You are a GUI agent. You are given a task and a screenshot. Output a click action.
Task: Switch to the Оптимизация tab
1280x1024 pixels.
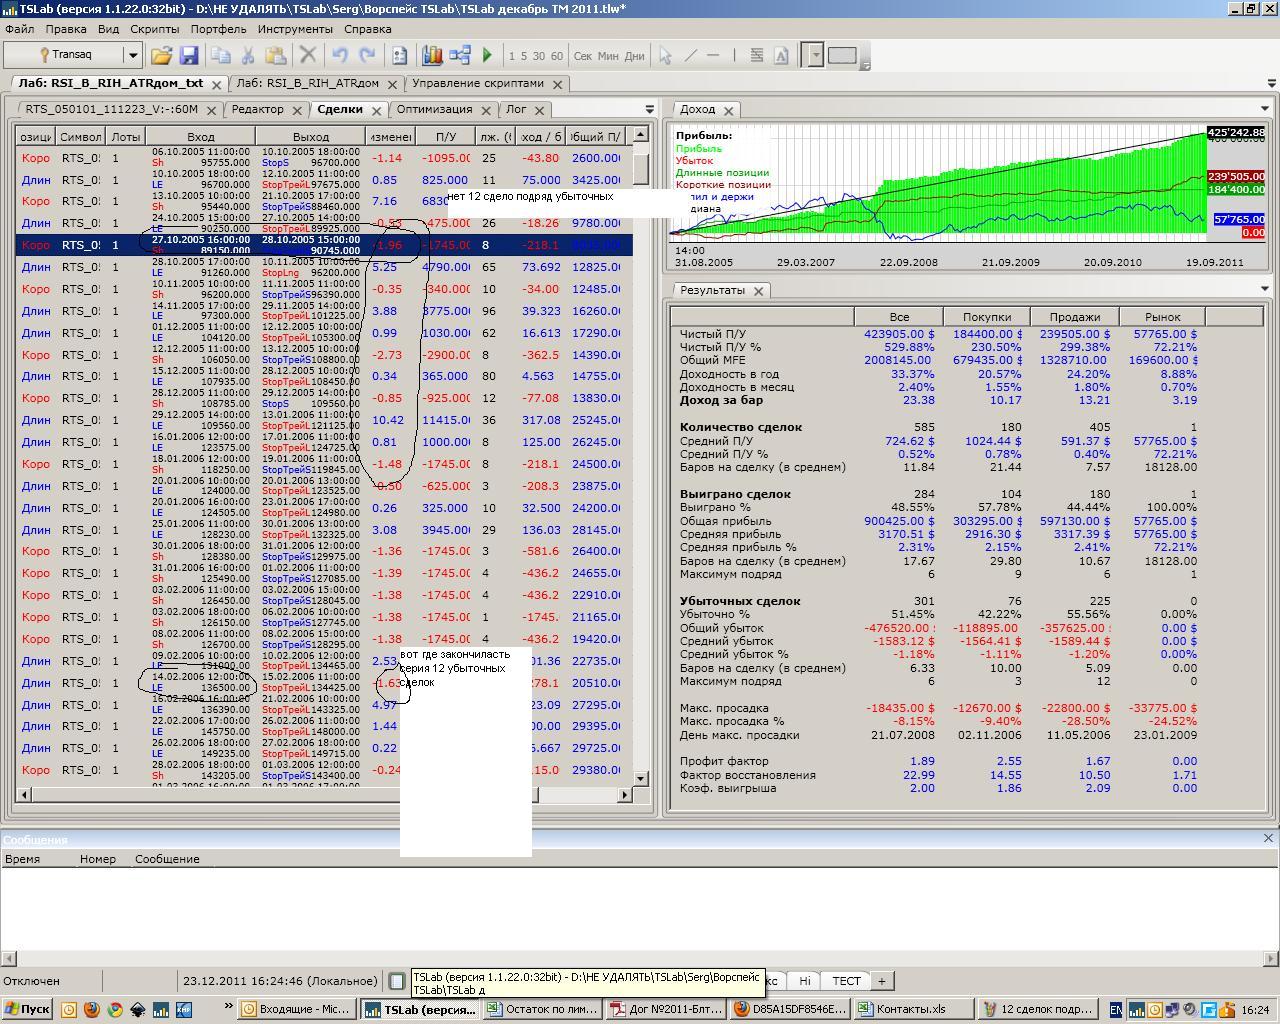pos(434,109)
